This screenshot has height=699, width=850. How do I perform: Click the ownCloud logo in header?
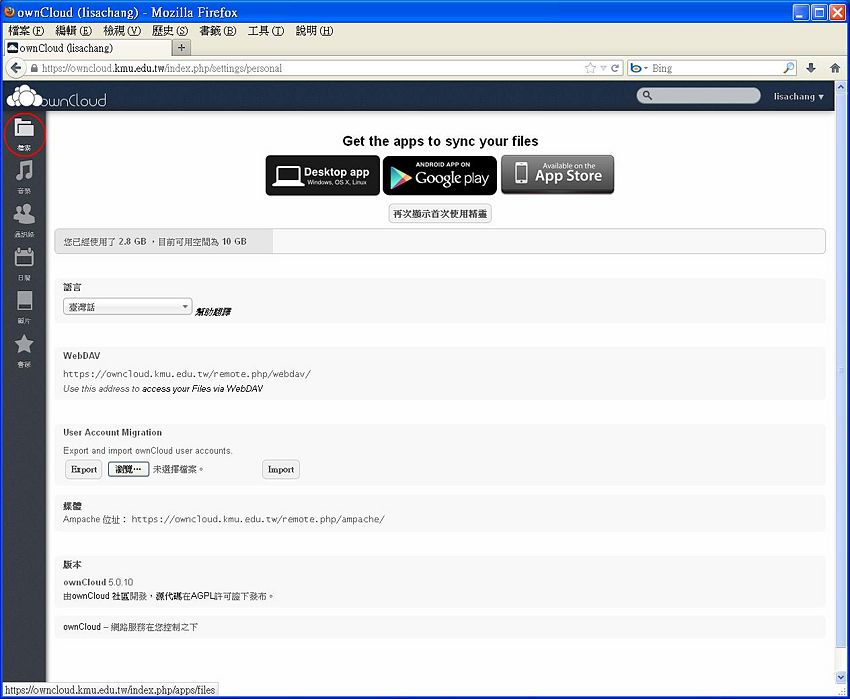click(x=56, y=97)
